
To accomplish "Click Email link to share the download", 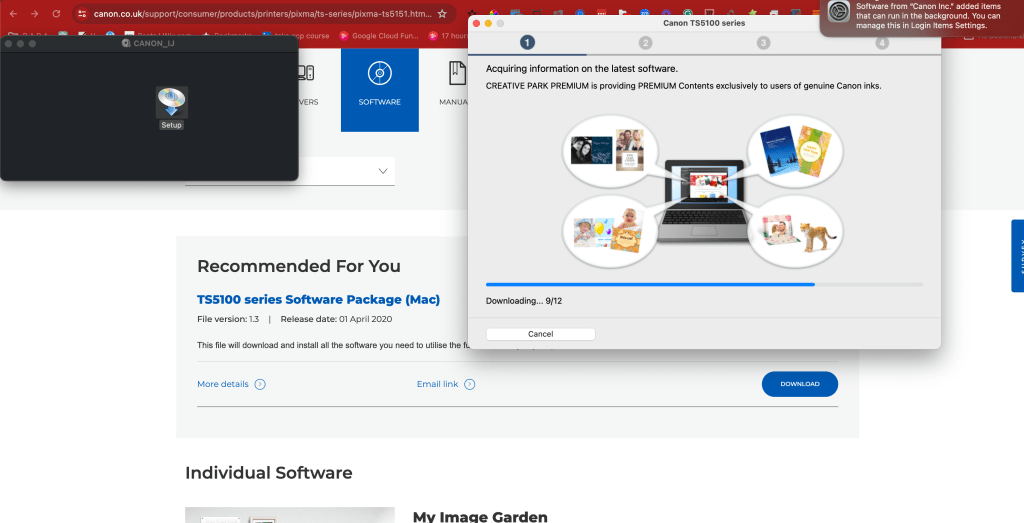I will pos(446,384).
